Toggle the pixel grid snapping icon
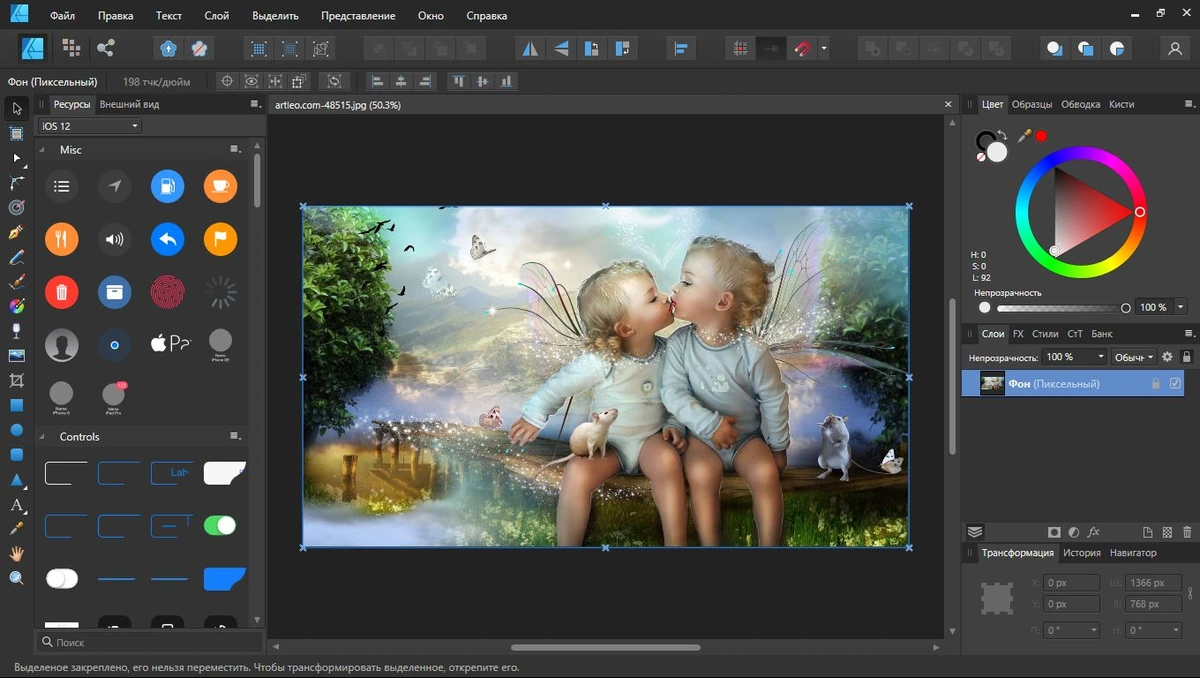Screen dimensions: 1200x678 pos(740,47)
